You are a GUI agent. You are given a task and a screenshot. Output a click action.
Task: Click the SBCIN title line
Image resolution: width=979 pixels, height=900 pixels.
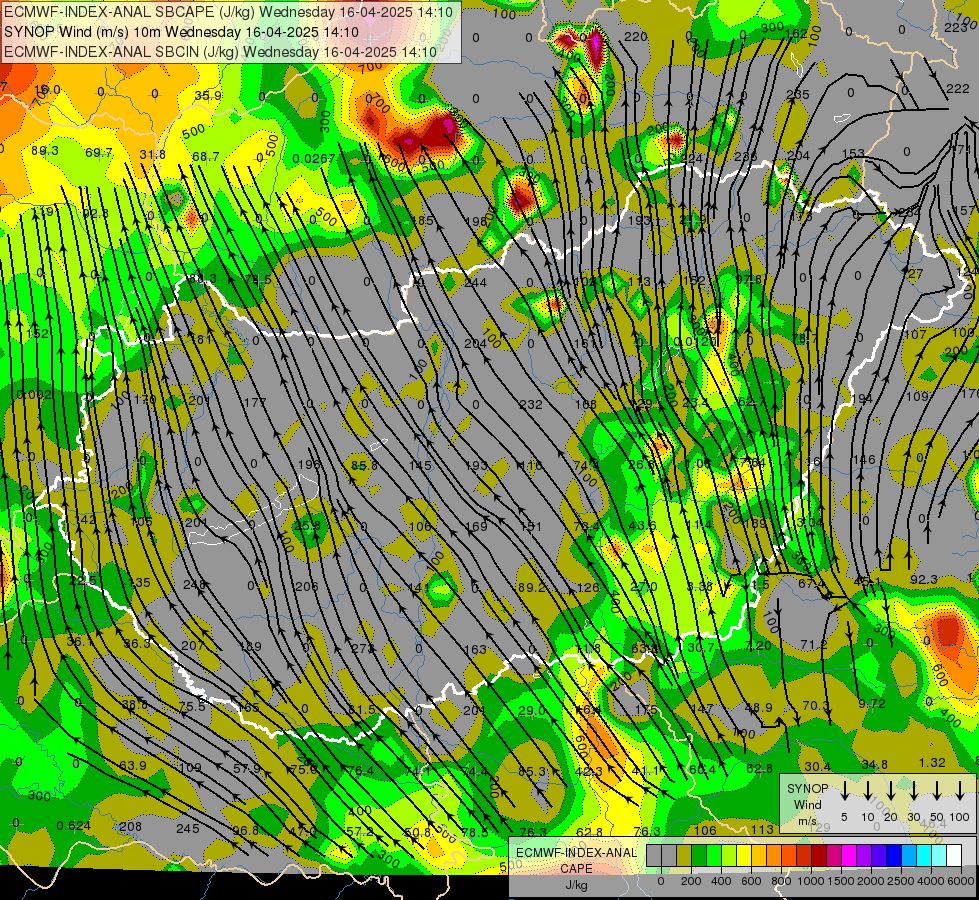(x=220, y=52)
